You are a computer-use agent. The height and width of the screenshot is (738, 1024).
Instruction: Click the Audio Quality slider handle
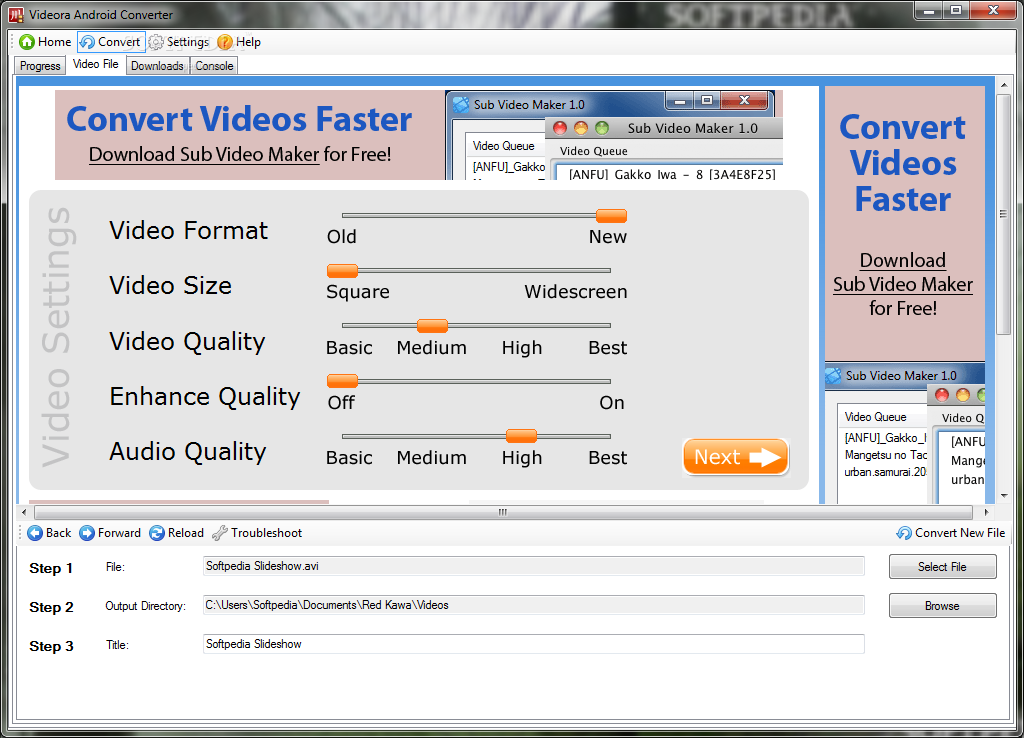coord(521,436)
